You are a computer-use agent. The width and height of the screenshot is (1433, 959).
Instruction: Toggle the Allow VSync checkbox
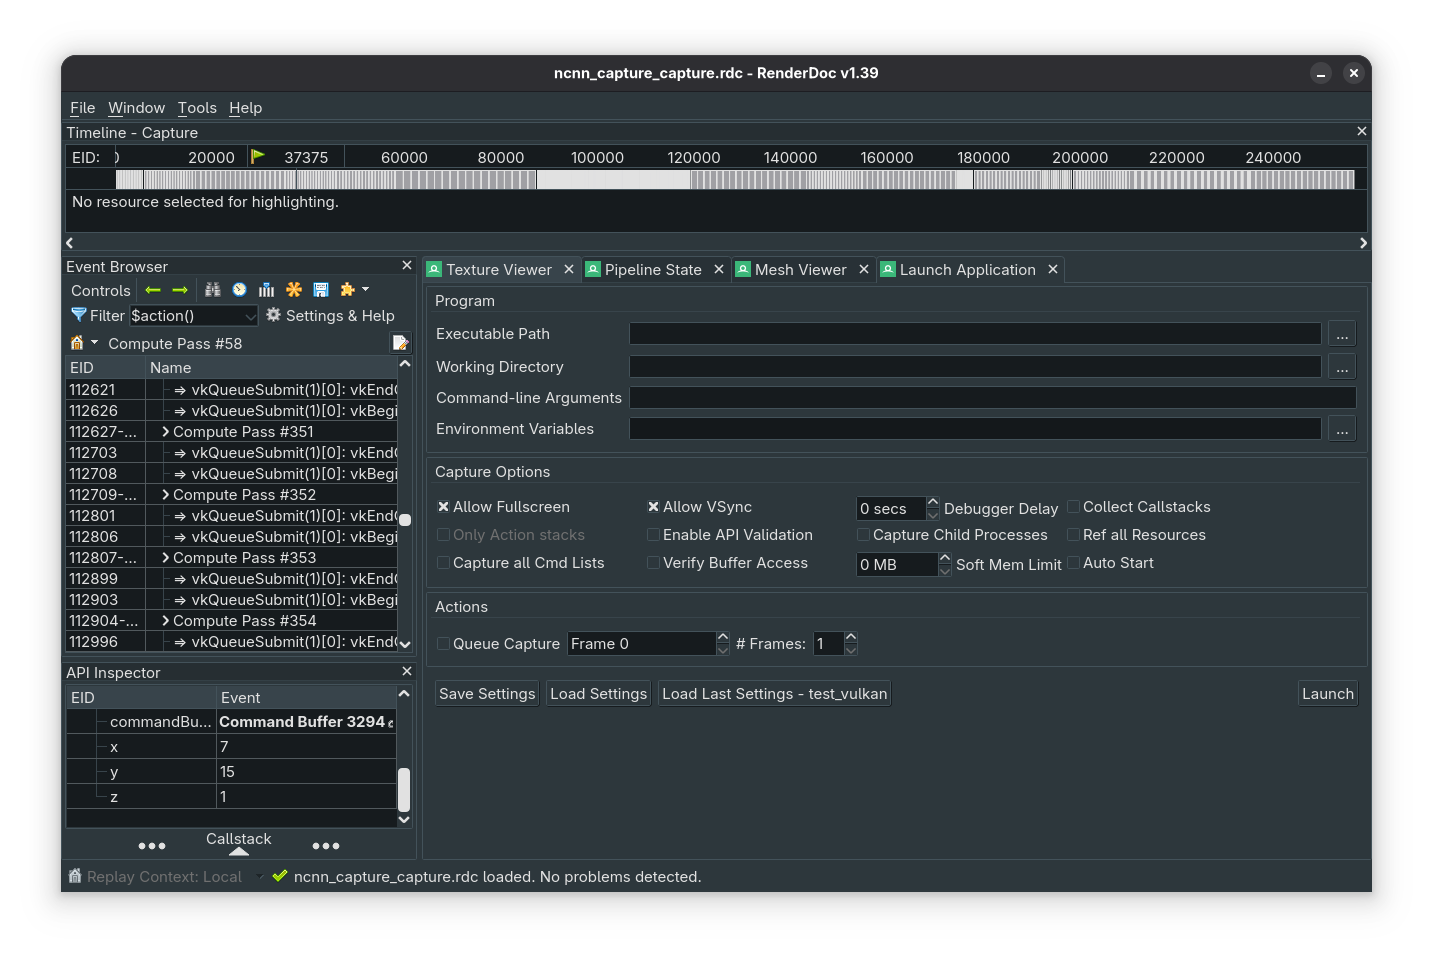coord(654,507)
